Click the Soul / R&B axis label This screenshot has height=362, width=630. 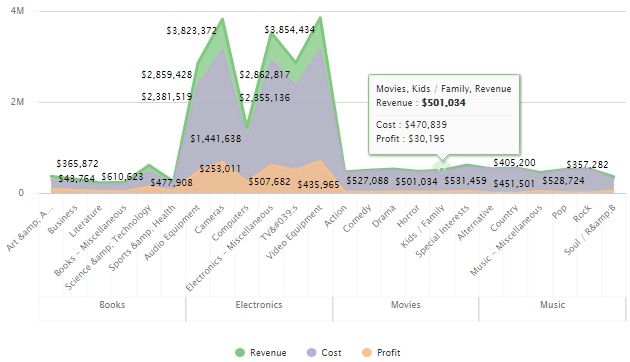pyautogui.click(x=590, y=230)
